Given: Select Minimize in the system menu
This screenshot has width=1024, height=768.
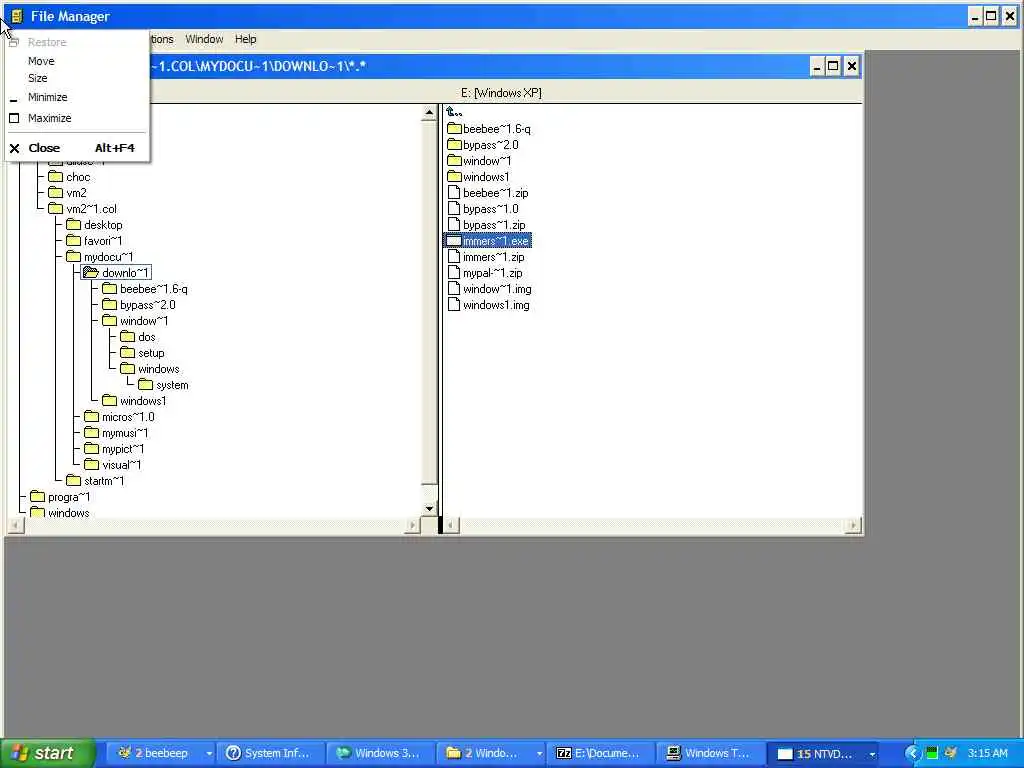Looking at the screenshot, I should (47, 97).
